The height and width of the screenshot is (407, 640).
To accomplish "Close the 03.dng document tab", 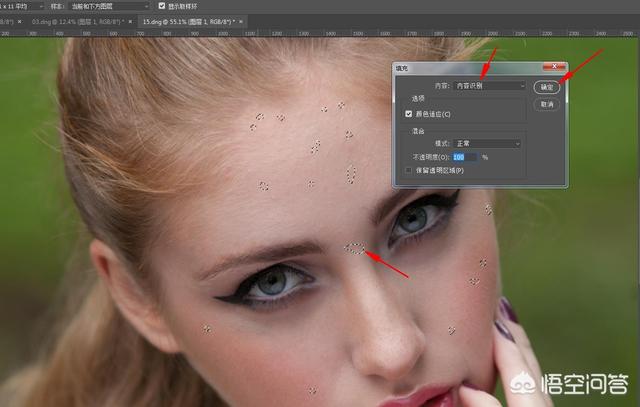I will pos(130,22).
